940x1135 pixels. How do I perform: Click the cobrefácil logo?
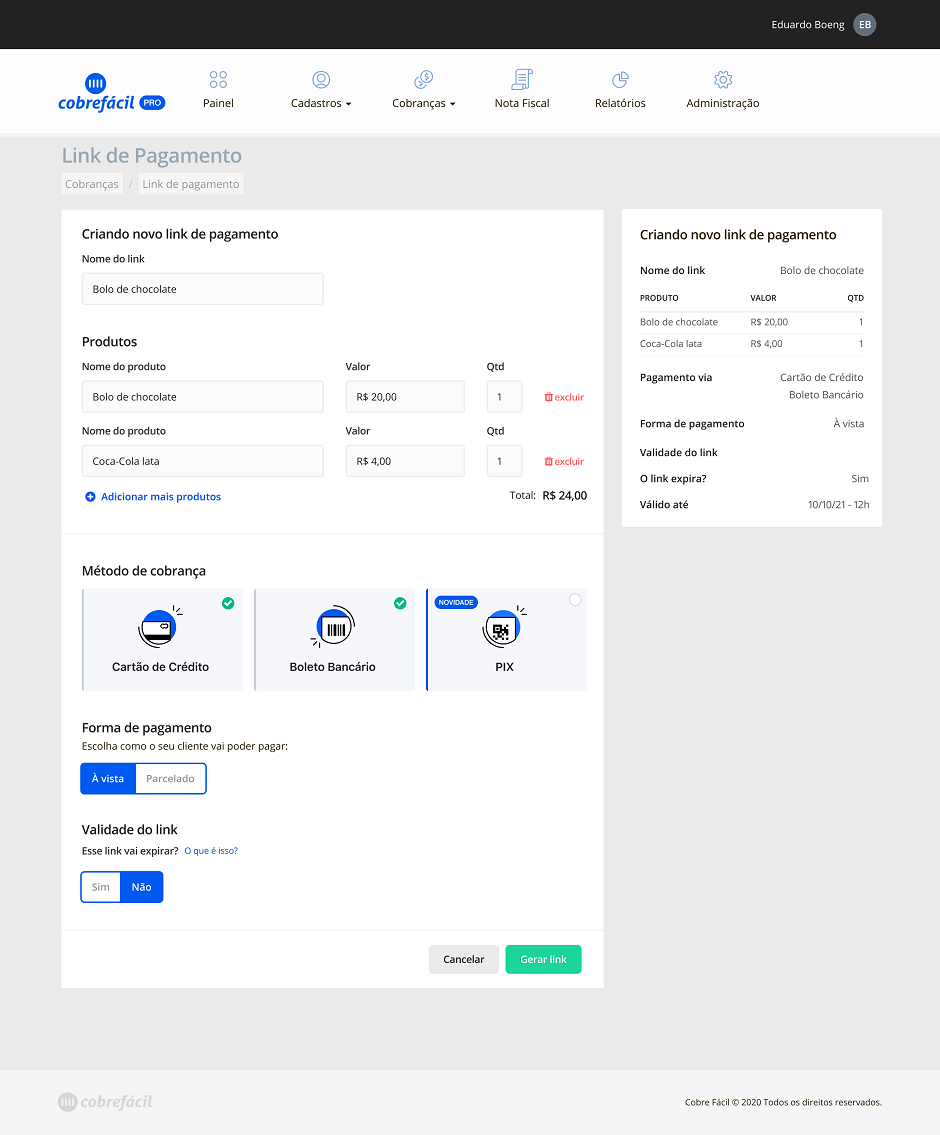(x=112, y=91)
